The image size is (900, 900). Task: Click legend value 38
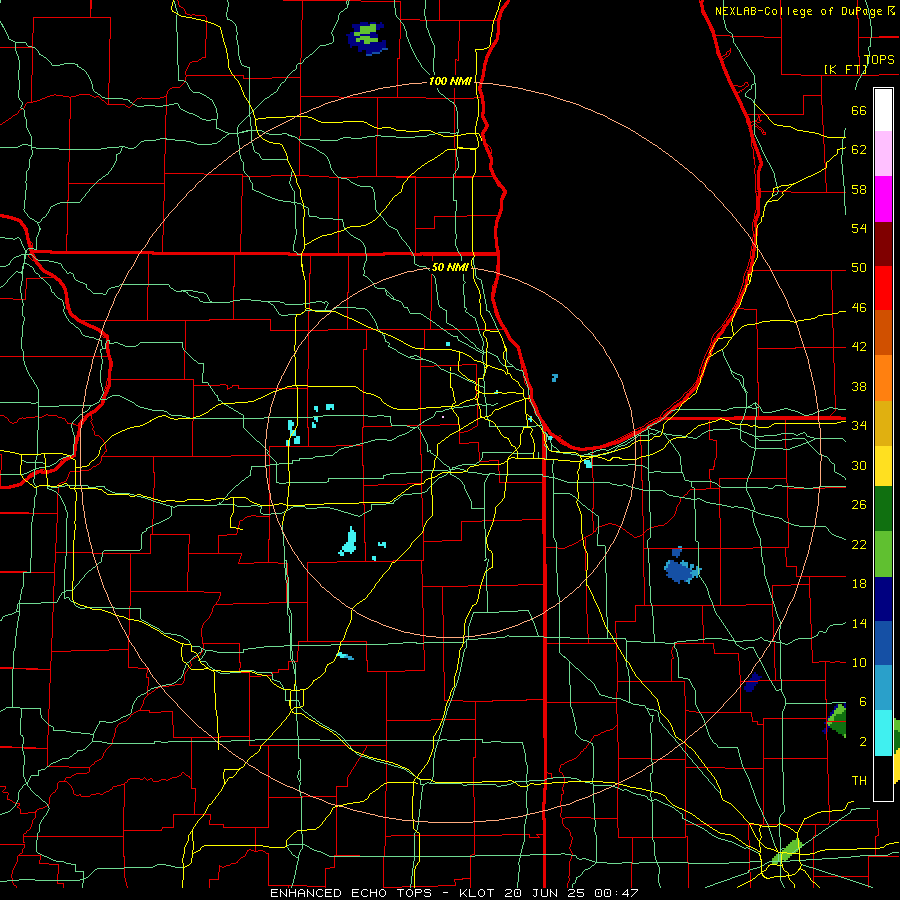point(859,386)
